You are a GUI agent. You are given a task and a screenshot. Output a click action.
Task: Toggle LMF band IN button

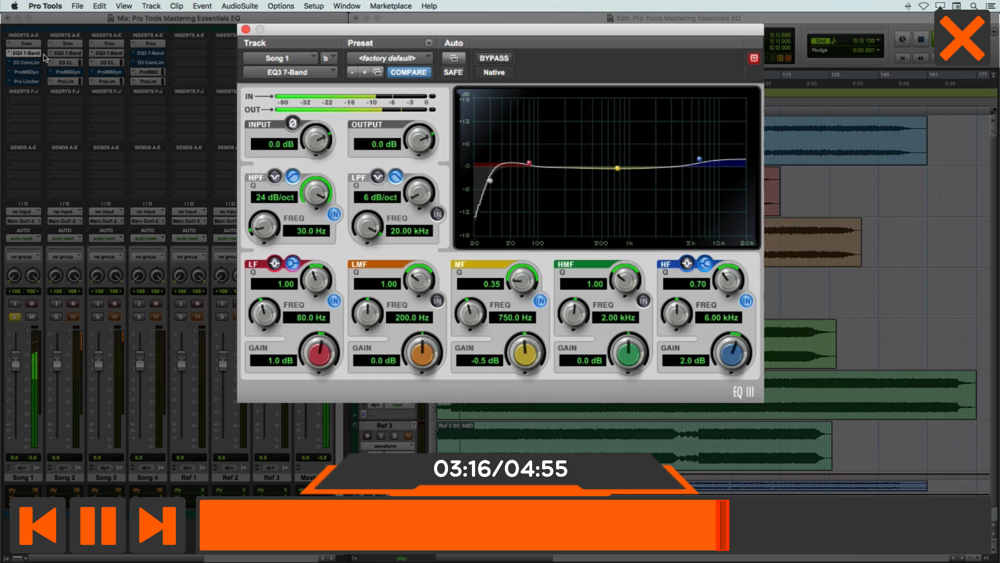(437, 300)
